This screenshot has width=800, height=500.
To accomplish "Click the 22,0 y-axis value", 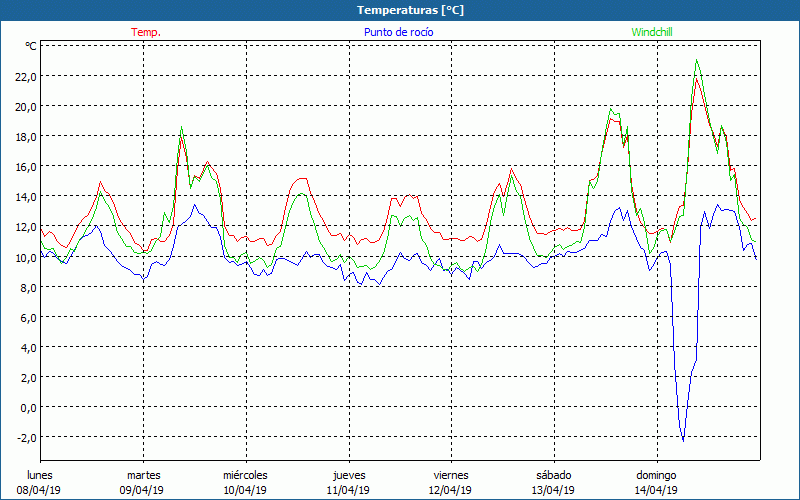I will [x=26, y=77].
